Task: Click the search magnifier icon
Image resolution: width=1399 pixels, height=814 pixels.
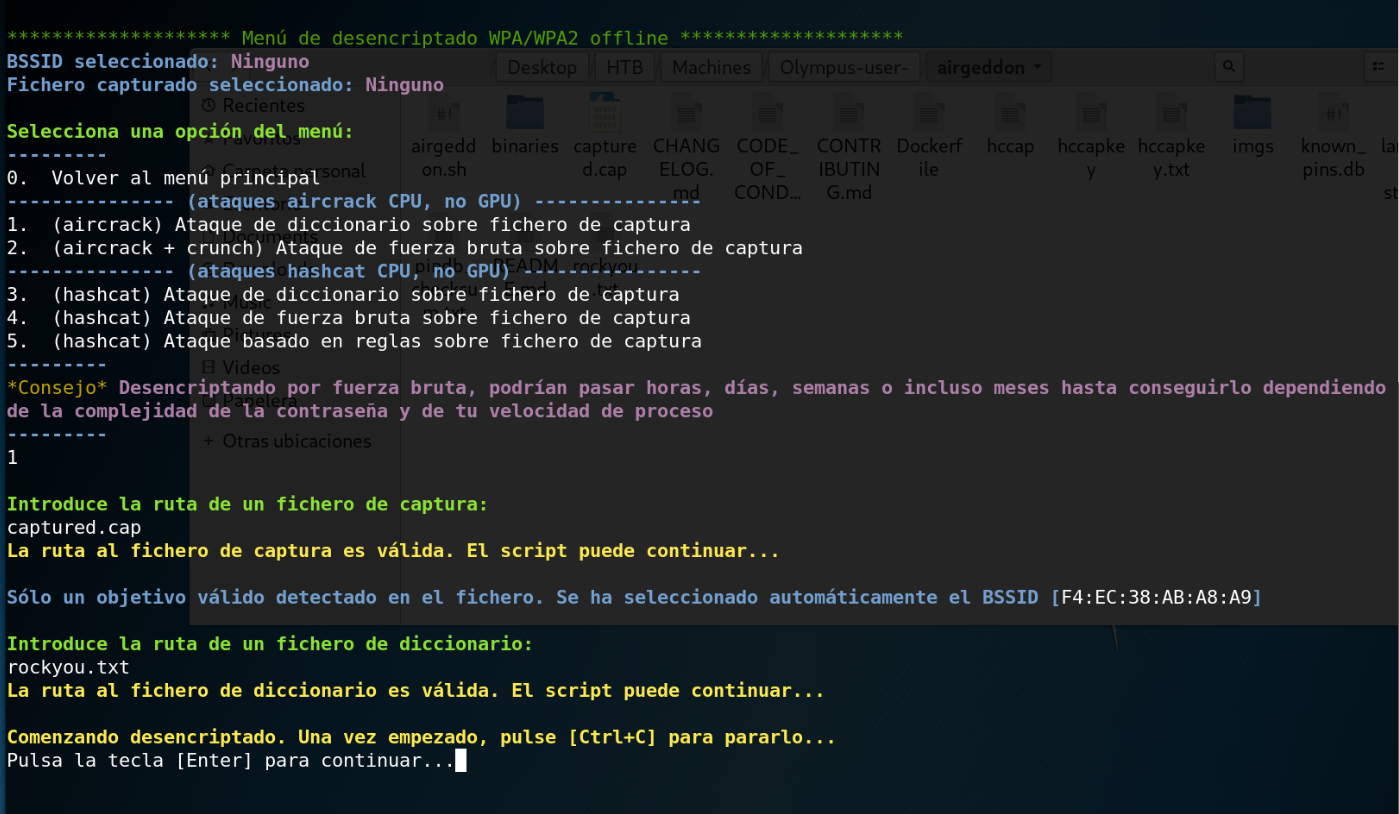Action: click(x=1229, y=67)
